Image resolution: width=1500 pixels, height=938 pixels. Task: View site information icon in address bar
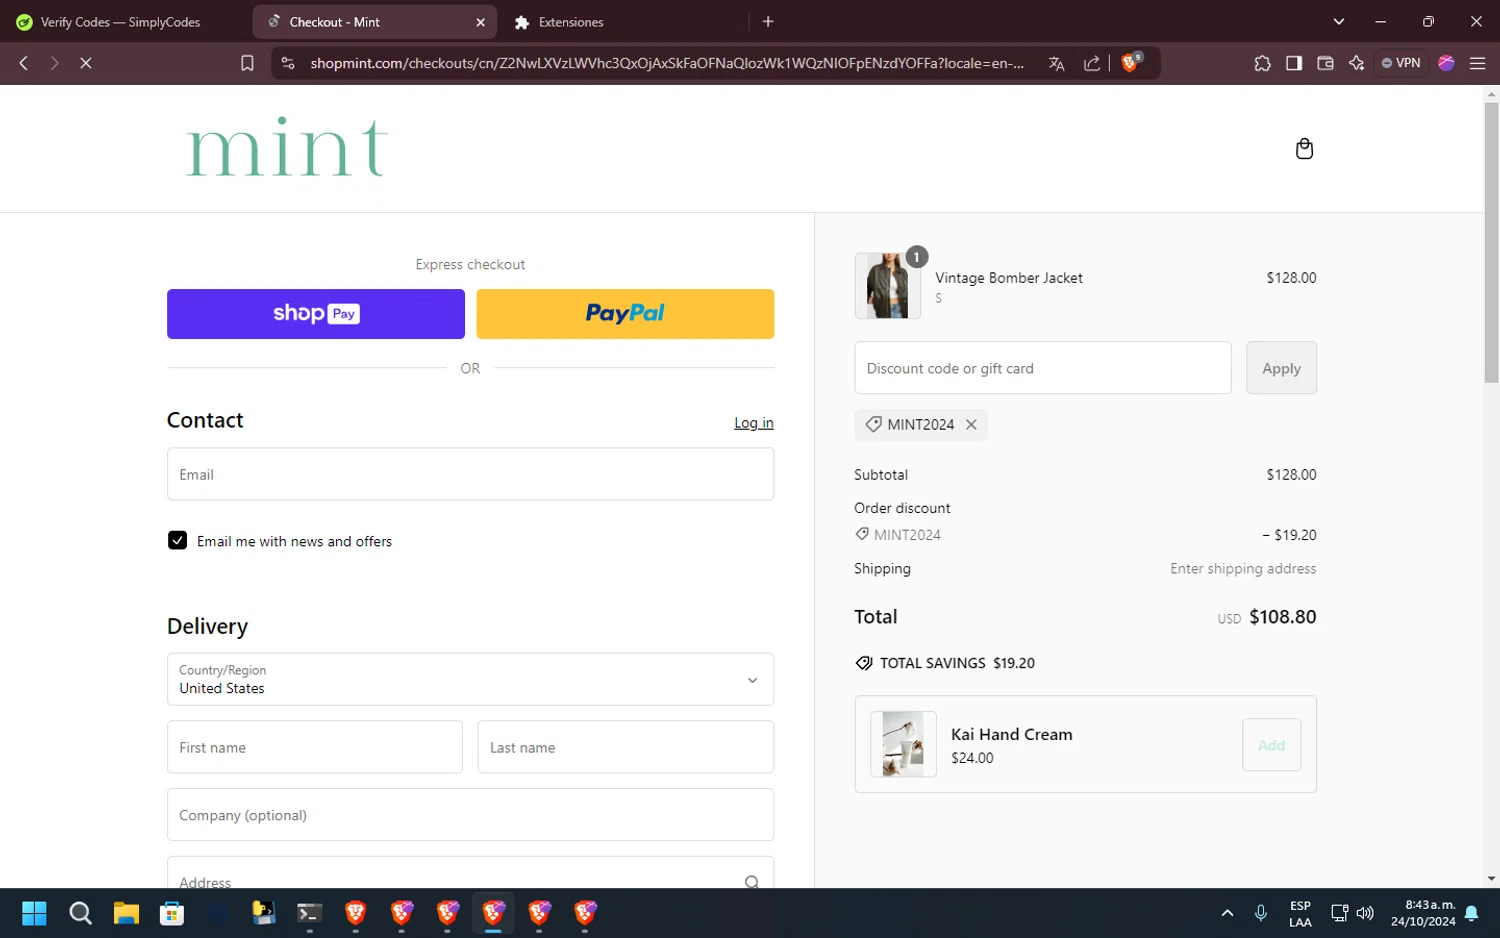288,63
